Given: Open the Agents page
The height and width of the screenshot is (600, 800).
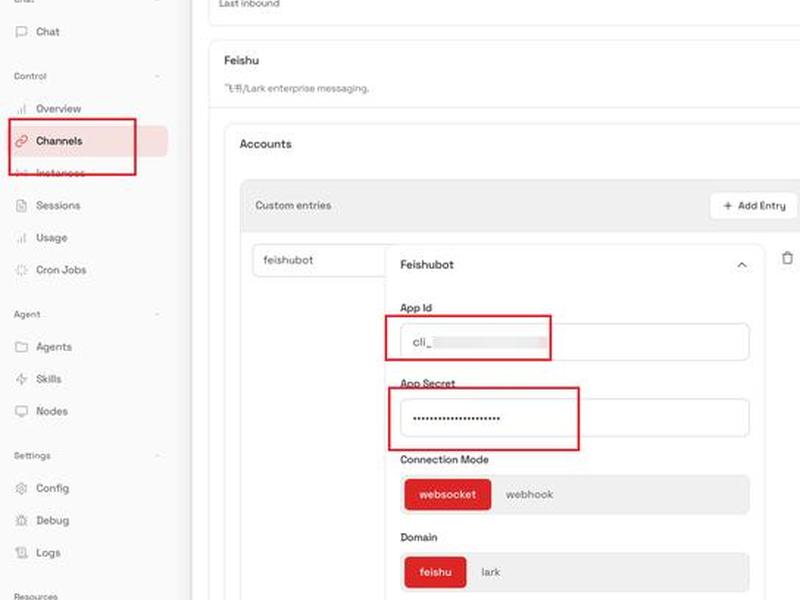Looking at the screenshot, I should [54, 347].
